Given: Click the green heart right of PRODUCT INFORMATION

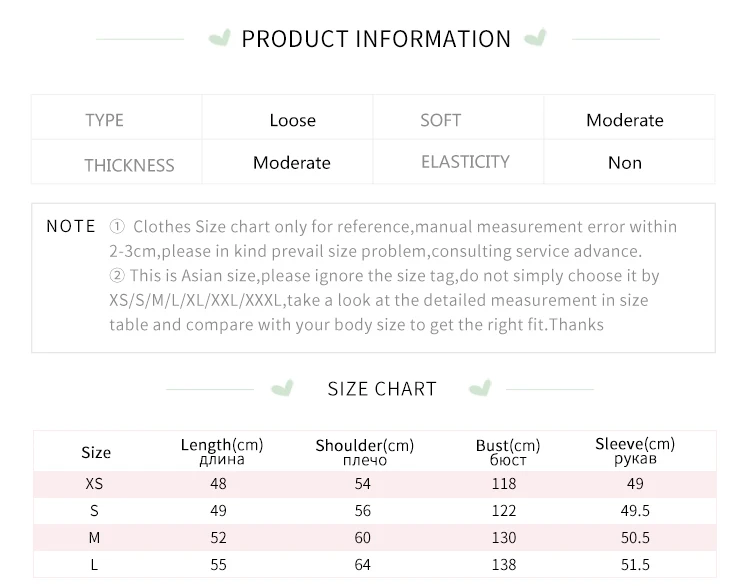Looking at the screenshot, I should [x=536, y=39].
